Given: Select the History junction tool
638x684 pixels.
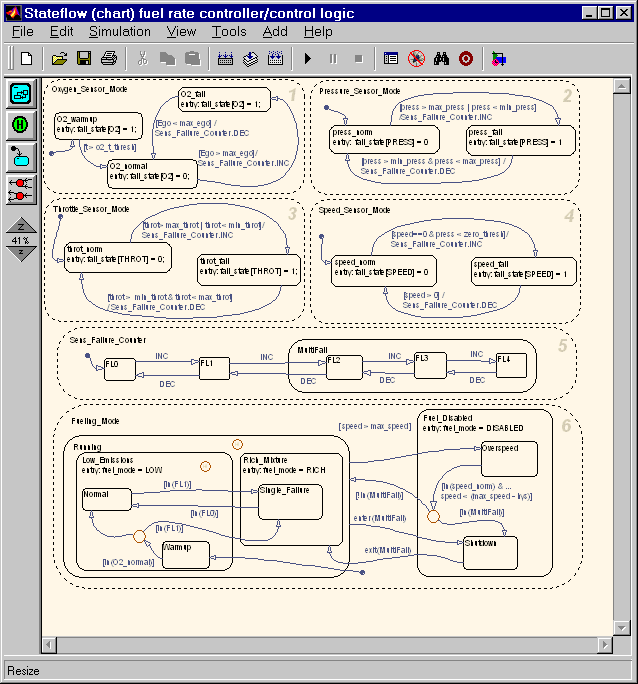Looking at the screenshot, I should (20, 125).
